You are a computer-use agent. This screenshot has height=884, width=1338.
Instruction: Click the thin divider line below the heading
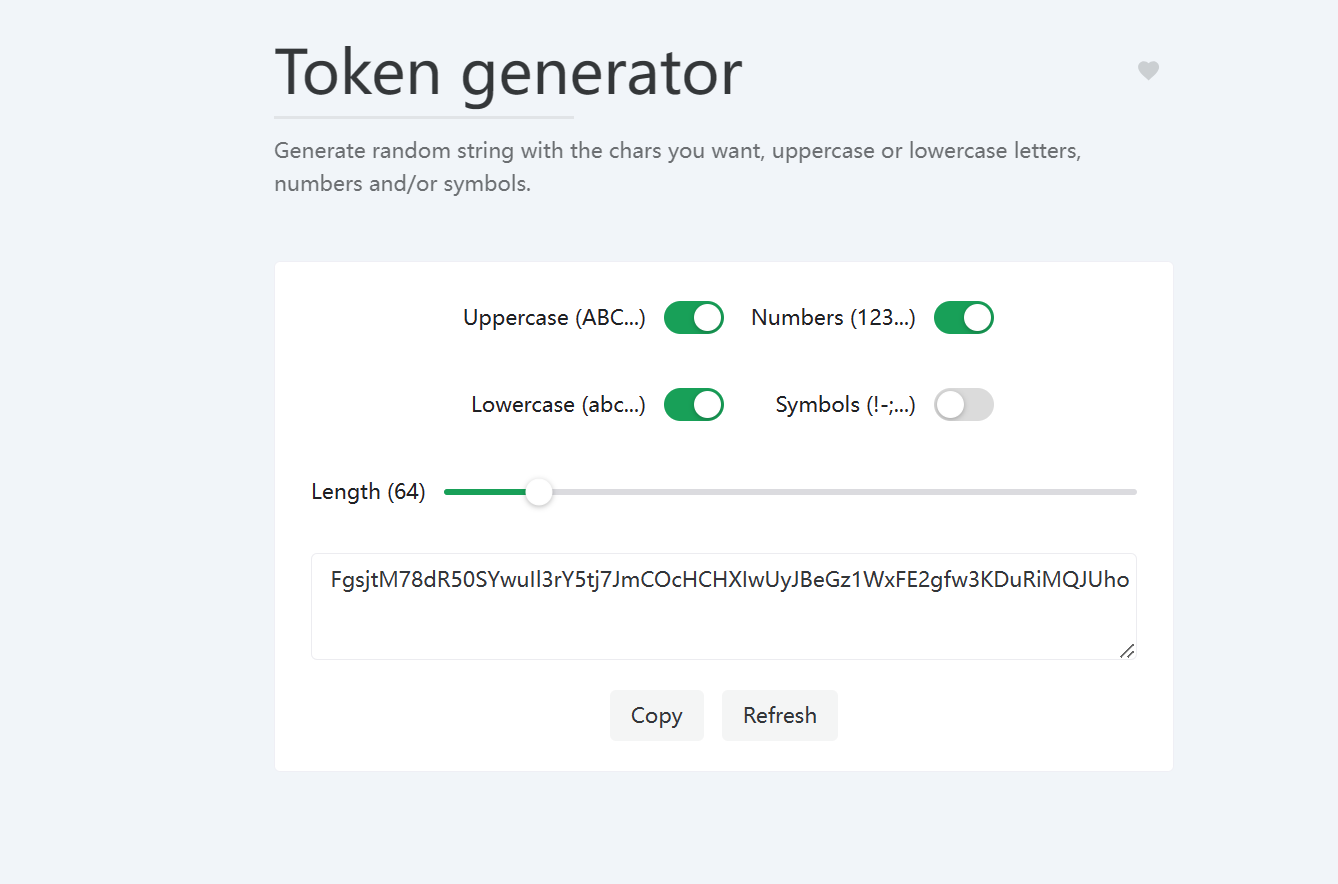click(424, 117)
